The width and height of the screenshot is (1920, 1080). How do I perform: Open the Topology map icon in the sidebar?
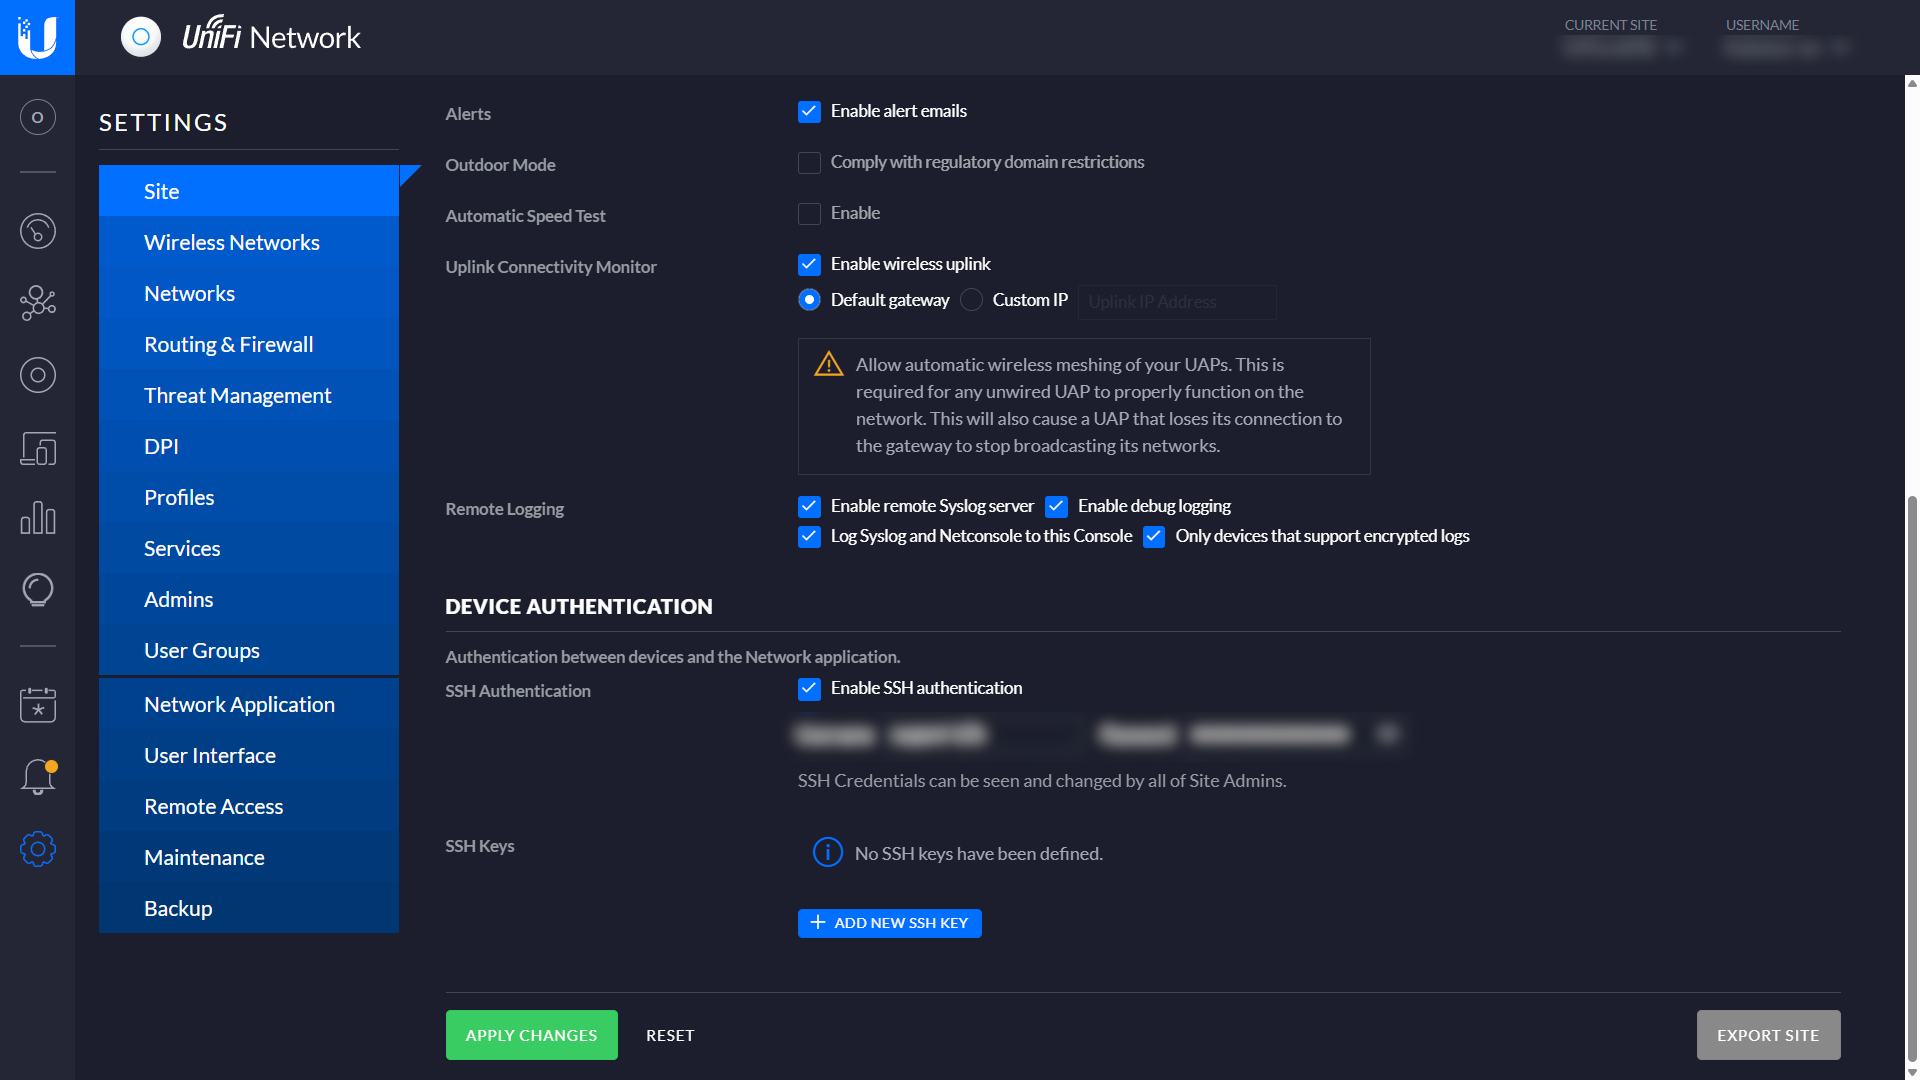point(37,302)
